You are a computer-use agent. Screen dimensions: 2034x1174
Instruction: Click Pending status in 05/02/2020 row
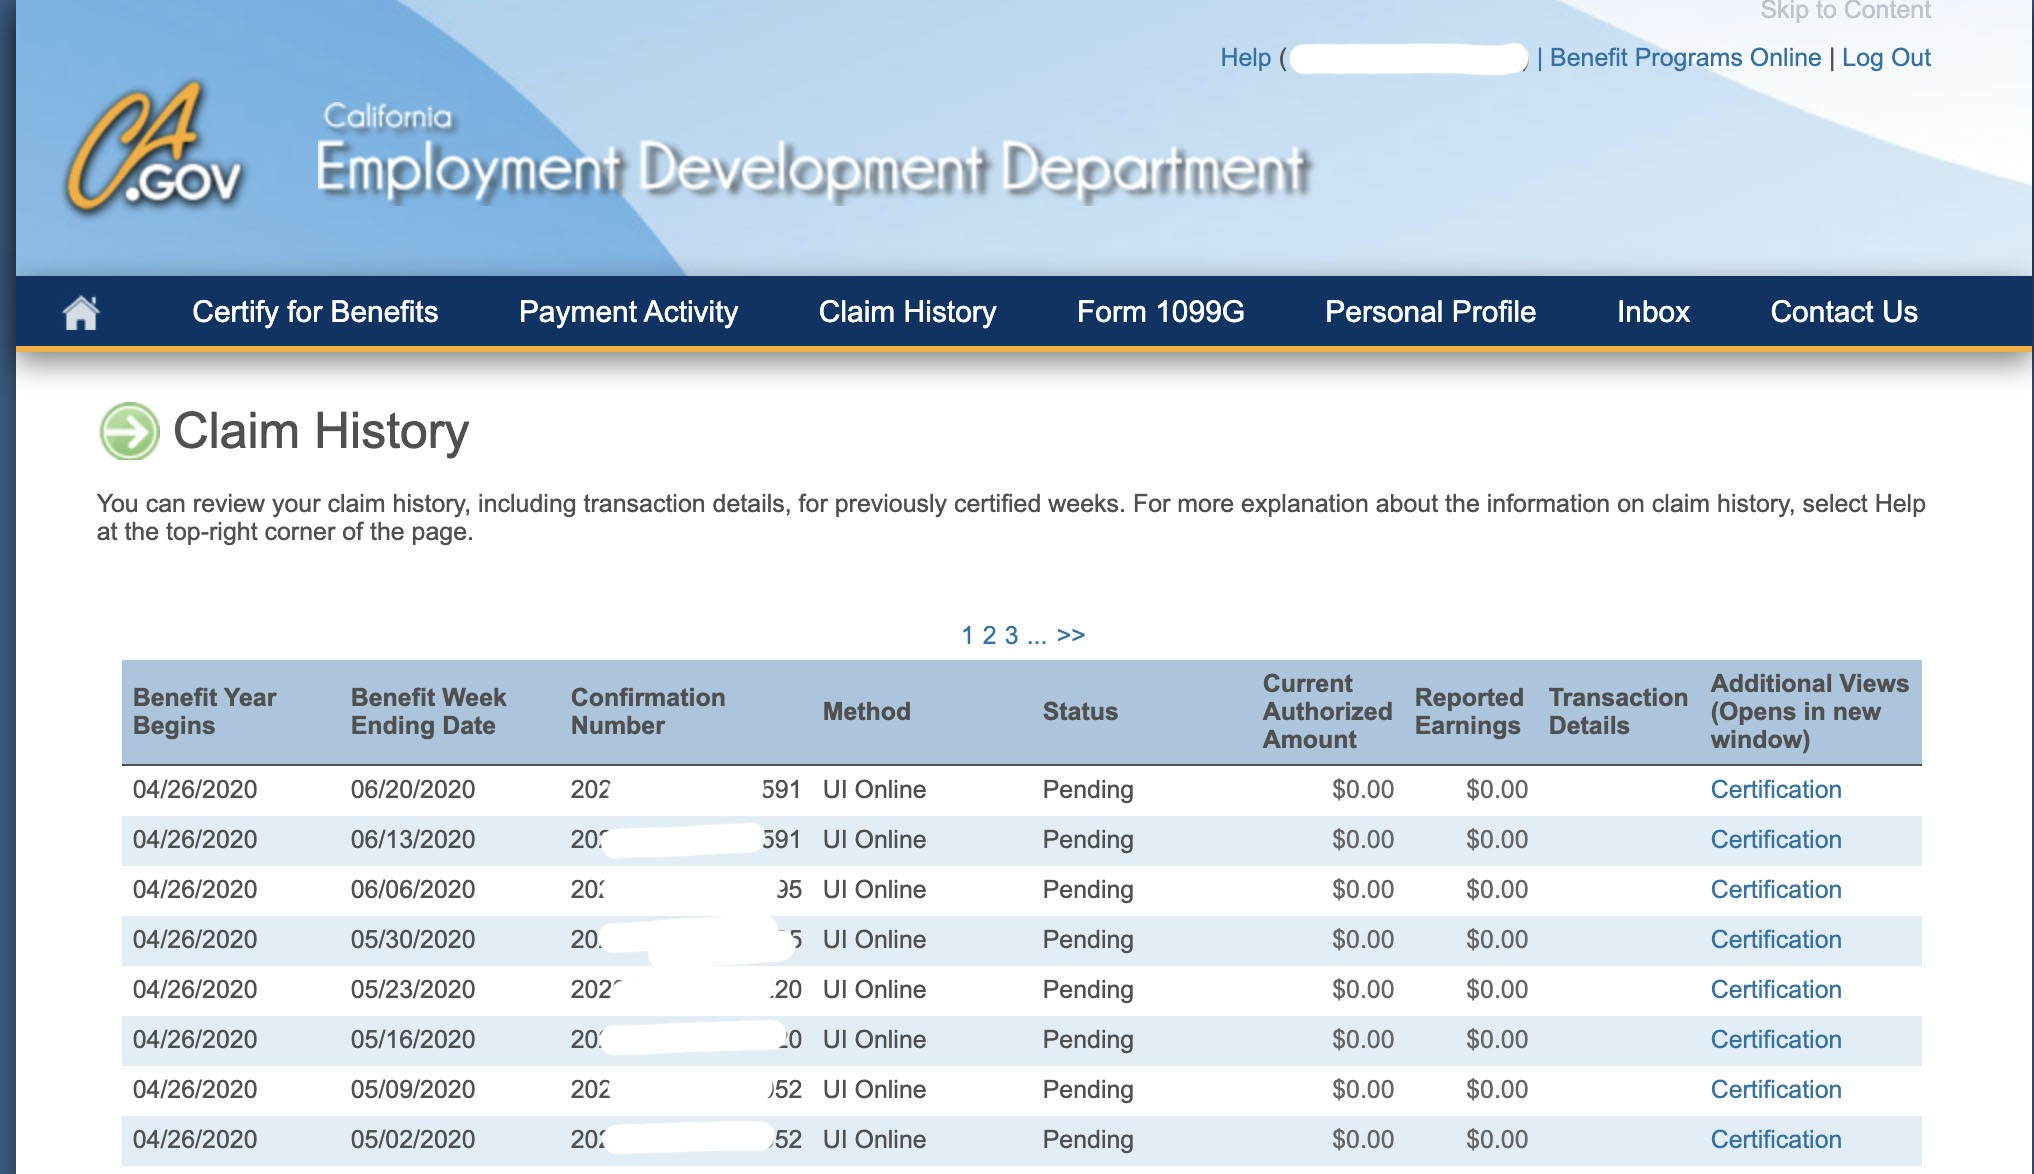[1087, 1140]
